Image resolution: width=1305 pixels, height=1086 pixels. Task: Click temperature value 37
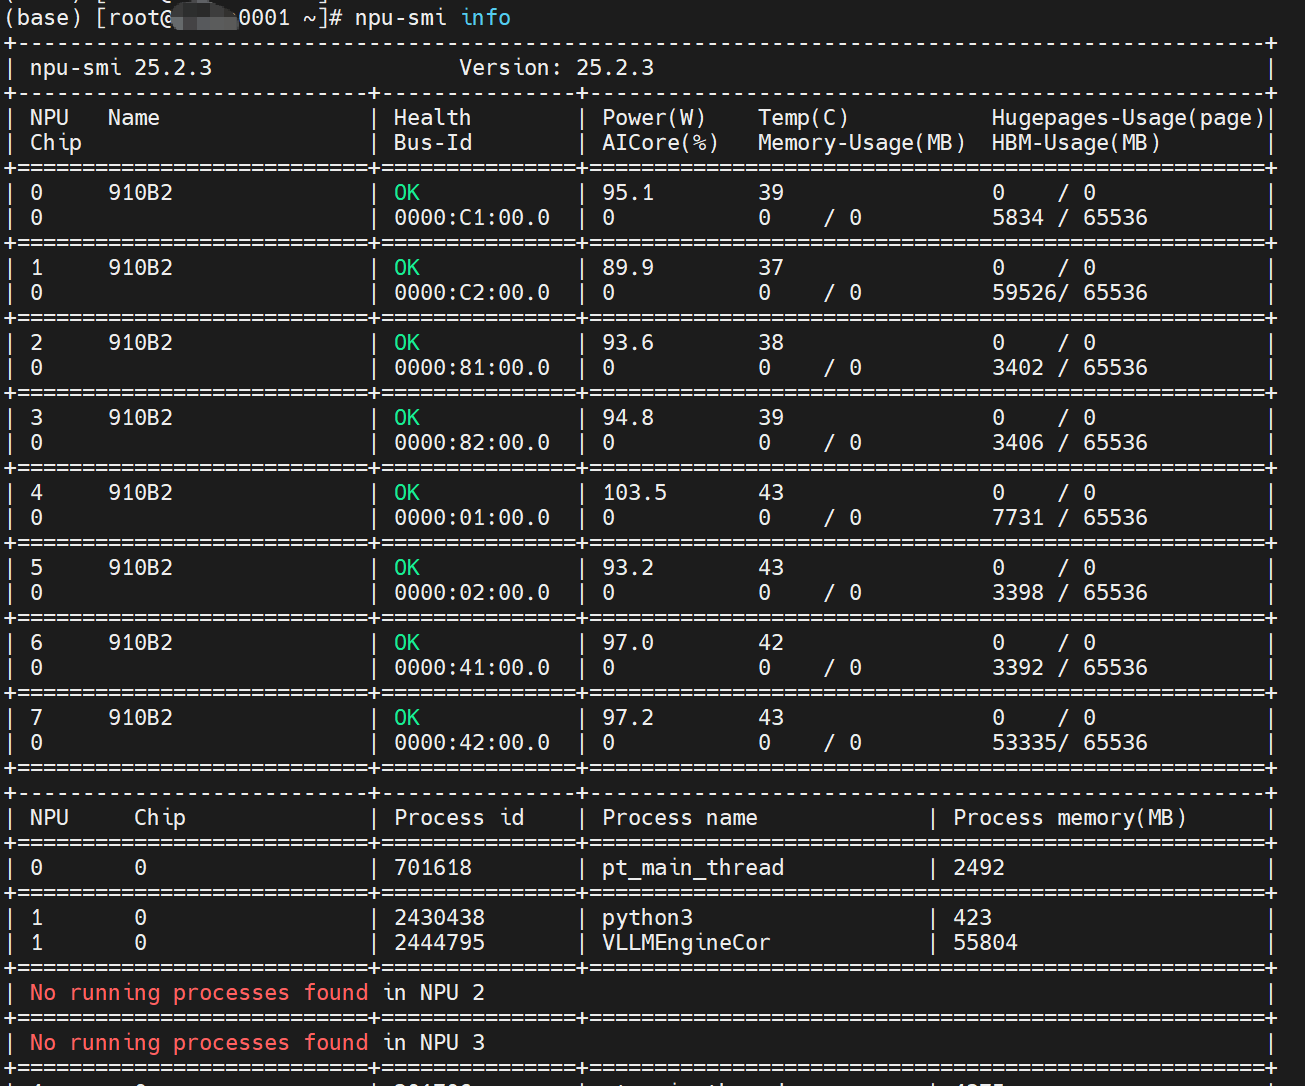tap(771, 268)
